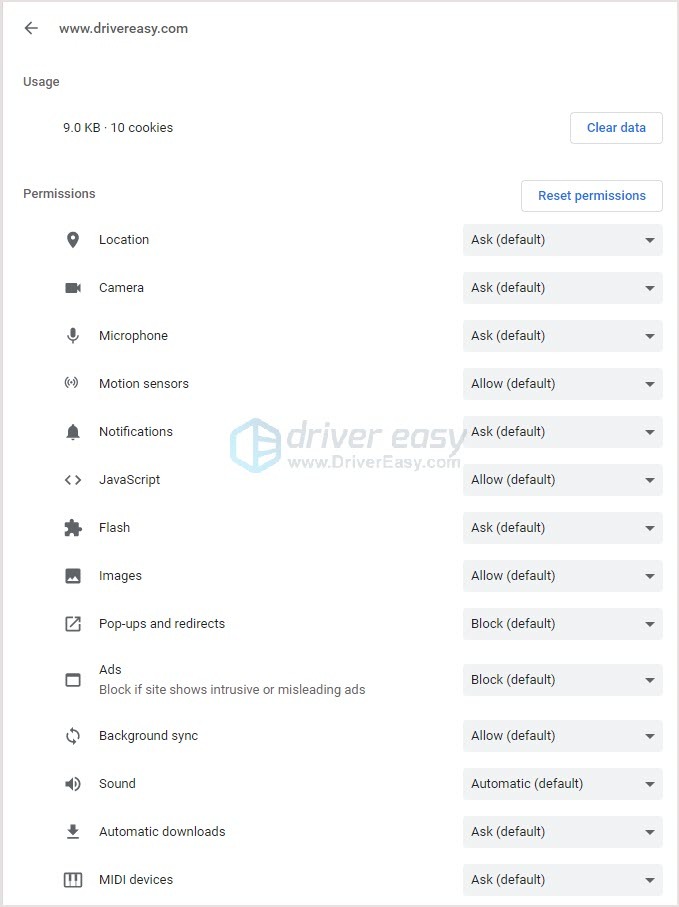This screenshot has width=679, height=907.
Task: Select the www.drivereasy.com site label
Action: point(124,29)
